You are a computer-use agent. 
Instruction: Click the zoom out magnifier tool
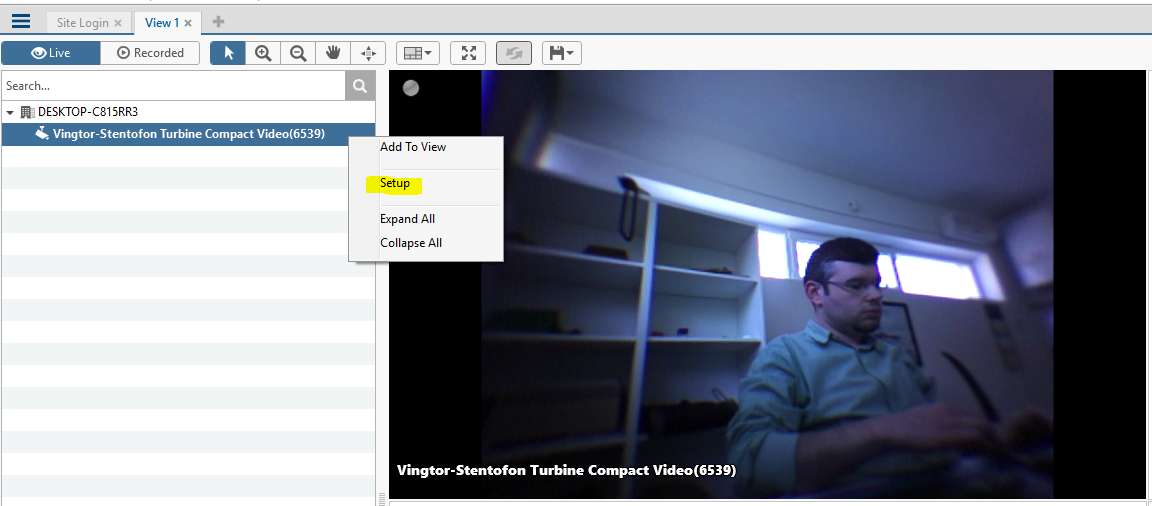298,53
